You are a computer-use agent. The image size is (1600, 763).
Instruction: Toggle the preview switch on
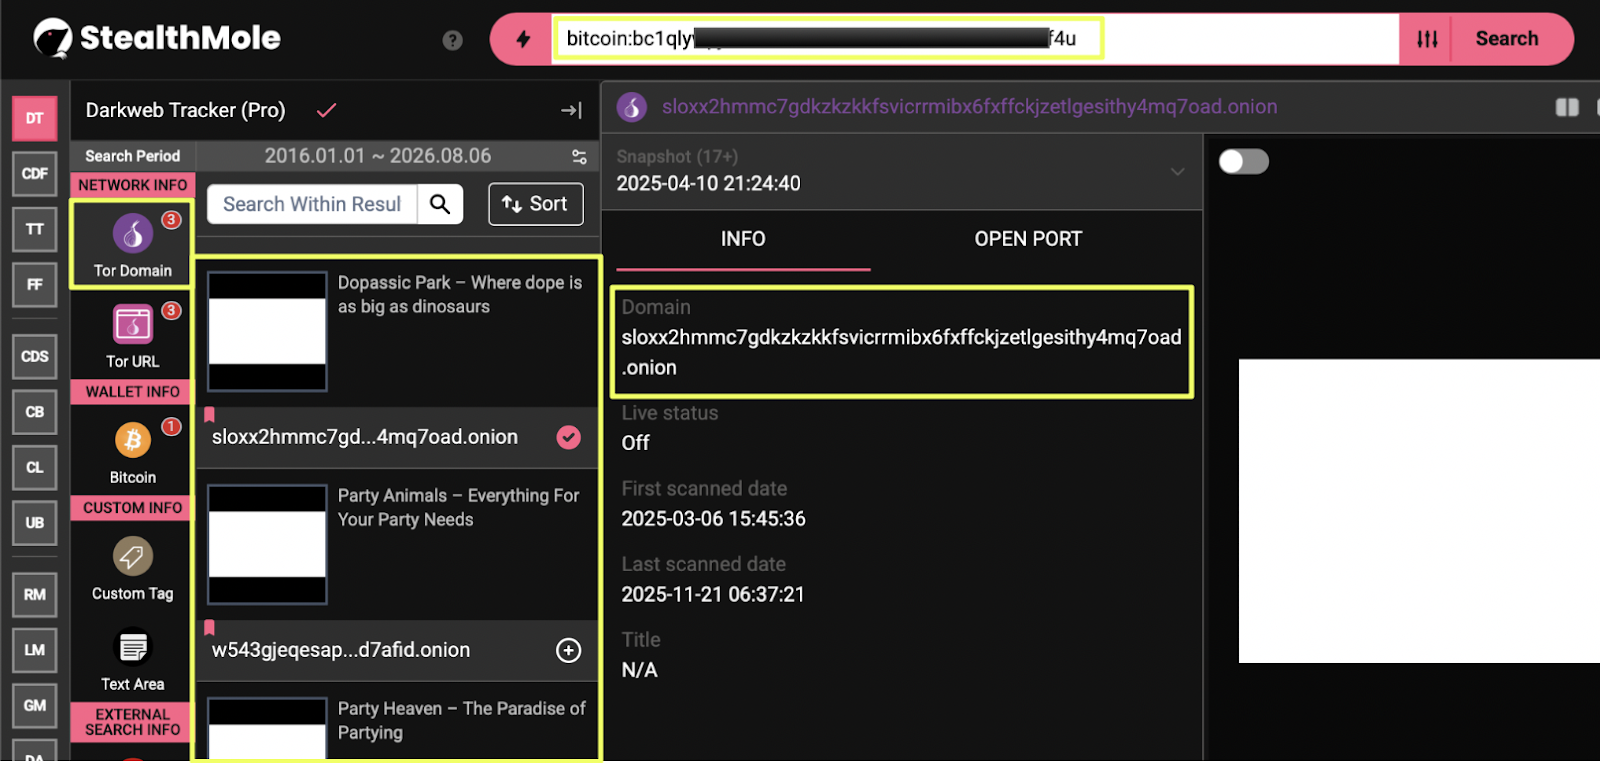coord(1244,162)
